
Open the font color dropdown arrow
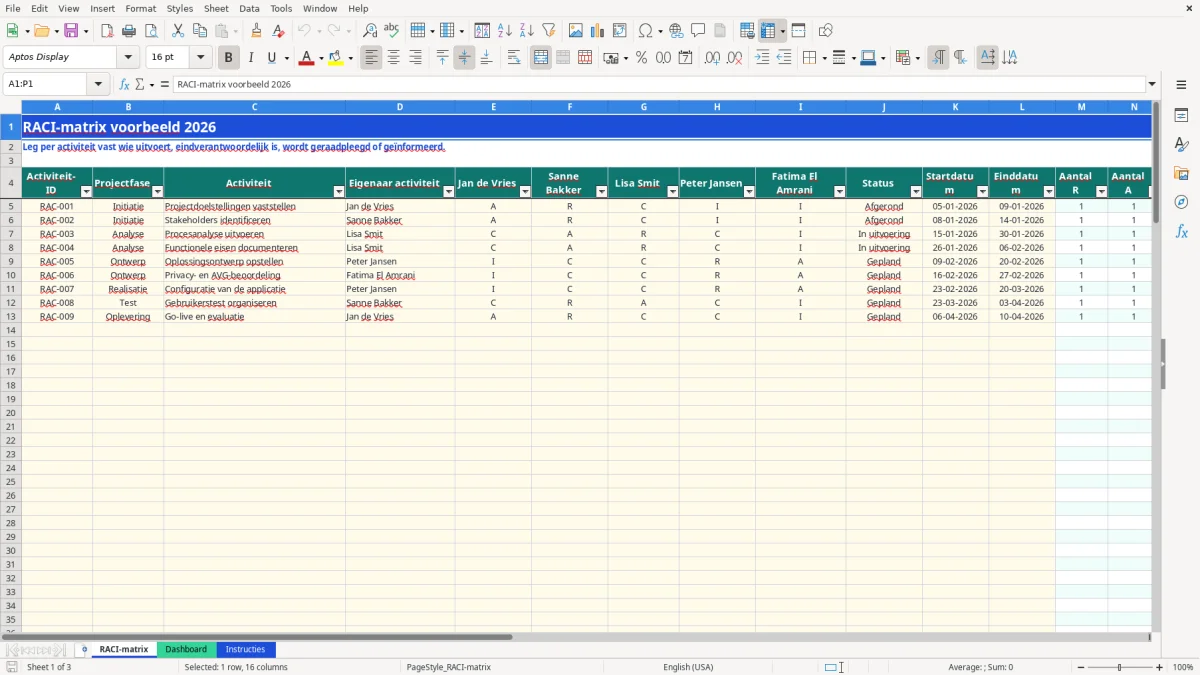[x=320, y=58]
